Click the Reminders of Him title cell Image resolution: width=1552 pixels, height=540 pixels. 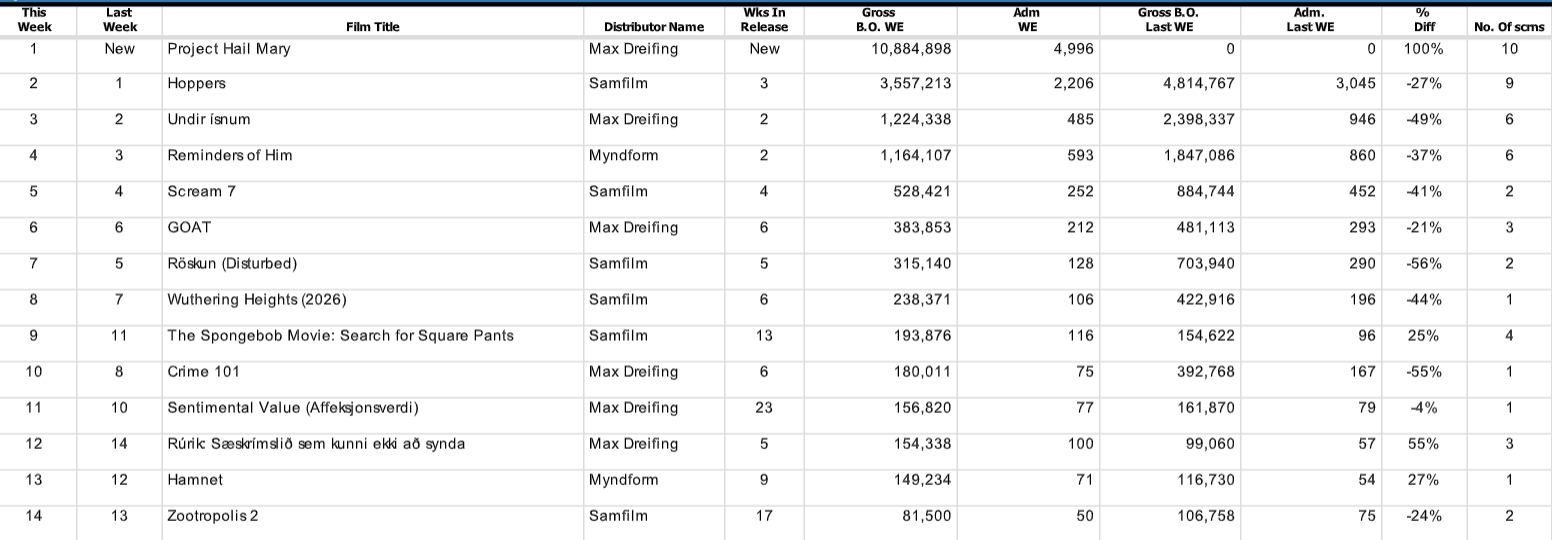click(230, 156)
